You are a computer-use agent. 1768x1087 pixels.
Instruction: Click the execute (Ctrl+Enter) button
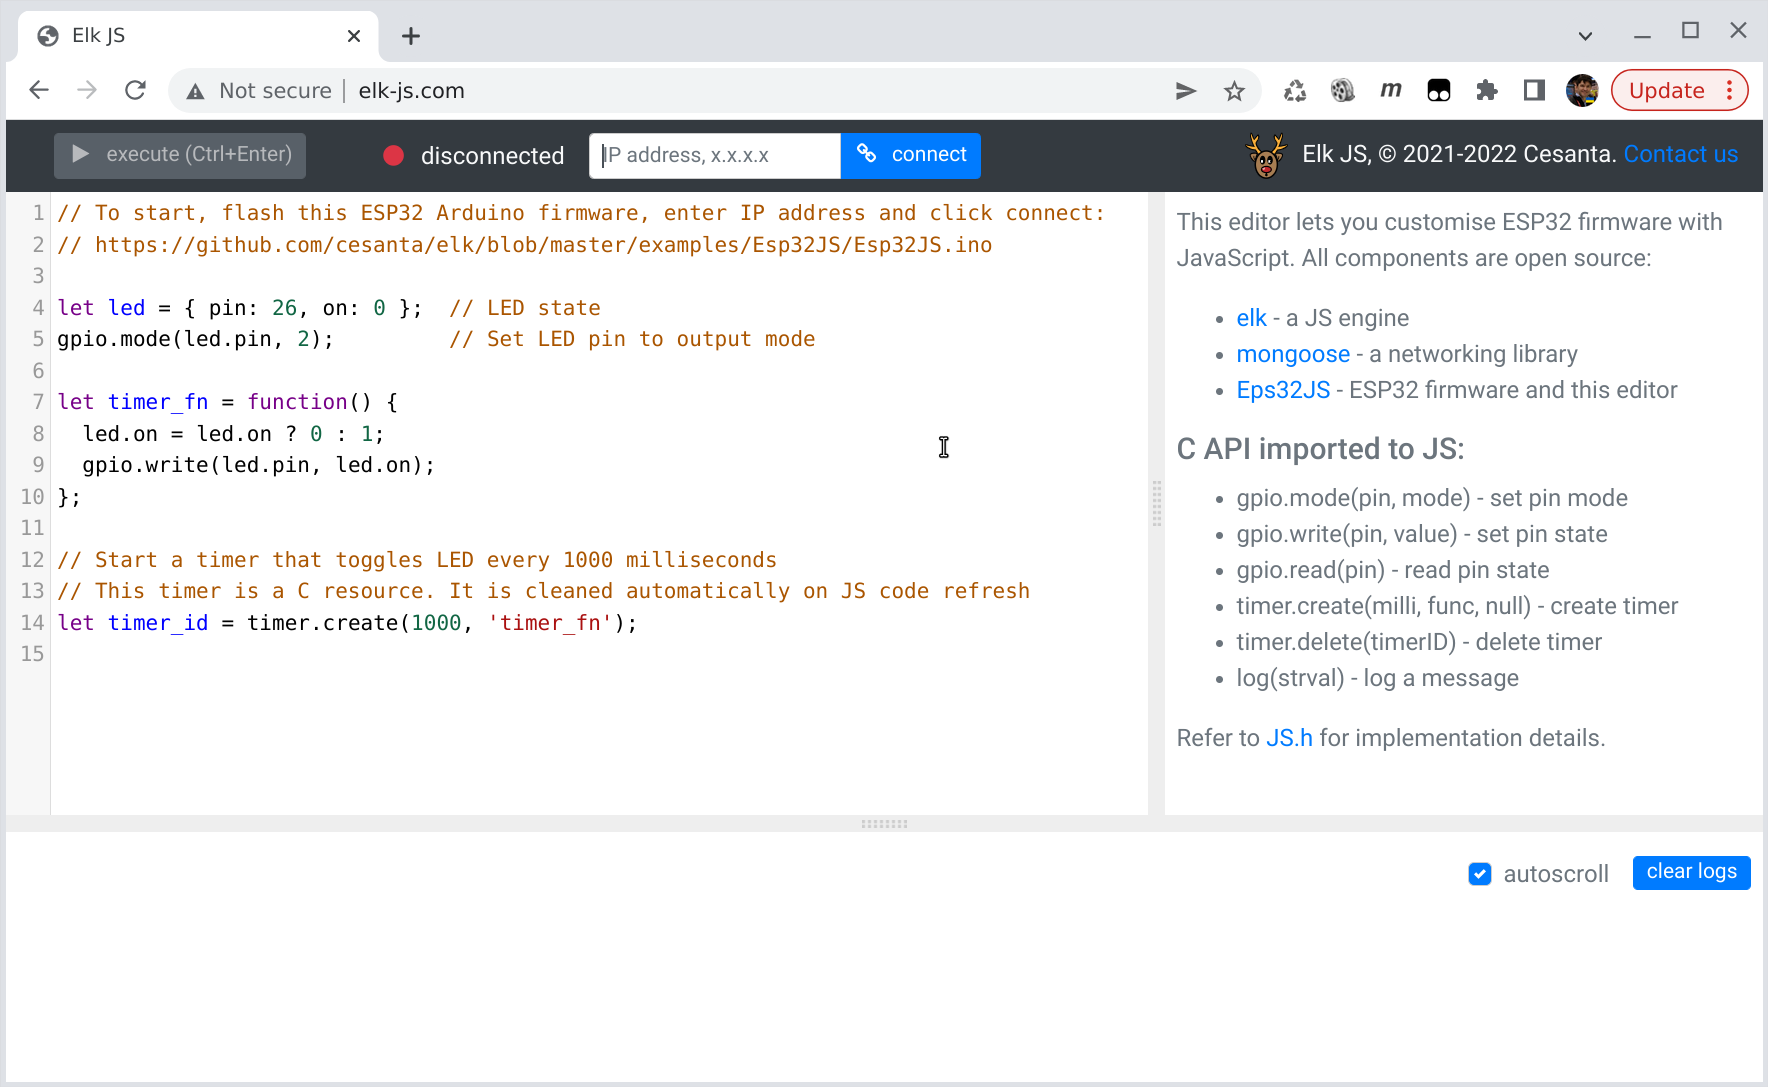[x=180, y=155]
